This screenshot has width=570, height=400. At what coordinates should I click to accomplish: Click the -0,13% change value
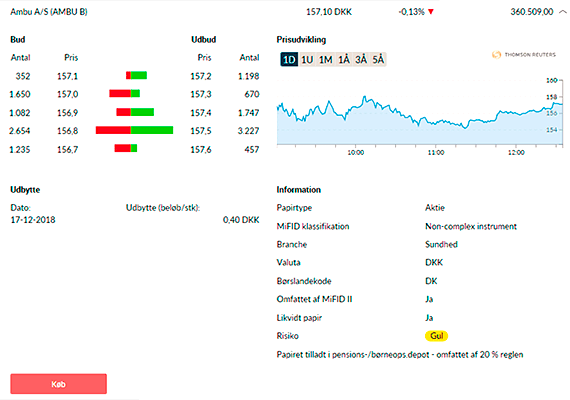[x=411, y=12]
